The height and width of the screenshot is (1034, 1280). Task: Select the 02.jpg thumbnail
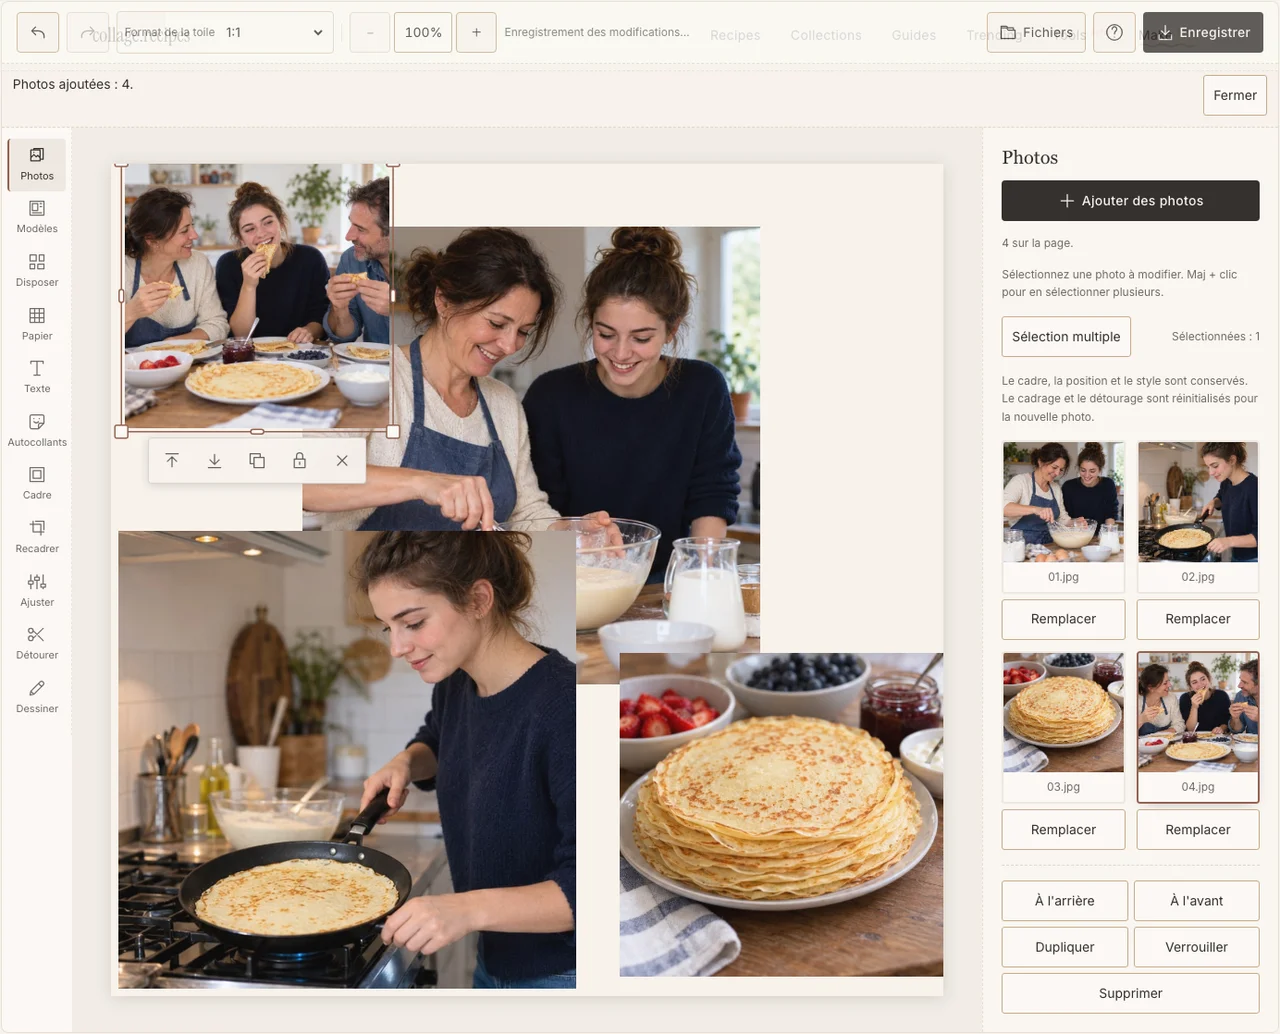[1198, 516]
